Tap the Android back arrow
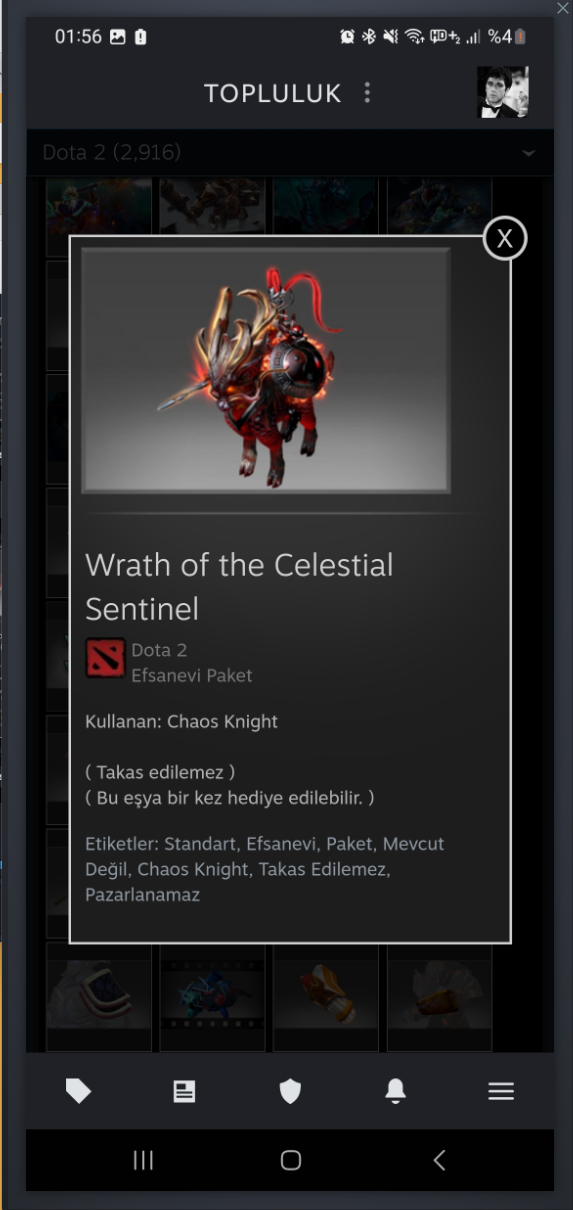This screenshot has width=573, height=1210. click(x=439, y=1160)
